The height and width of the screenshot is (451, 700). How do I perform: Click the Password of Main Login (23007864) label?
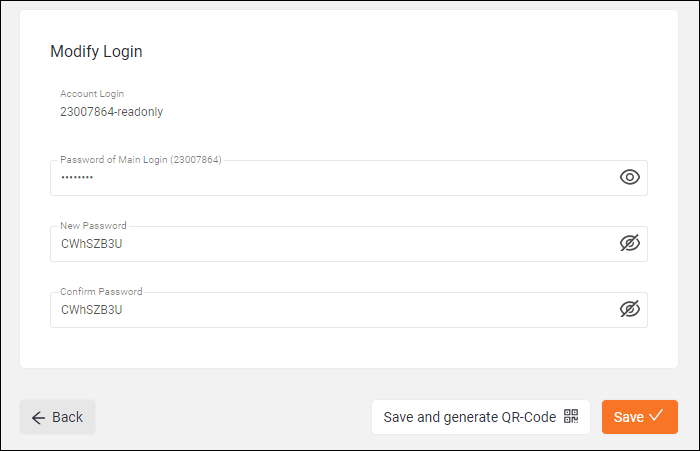pyautogui.click(x=141, y=160)
